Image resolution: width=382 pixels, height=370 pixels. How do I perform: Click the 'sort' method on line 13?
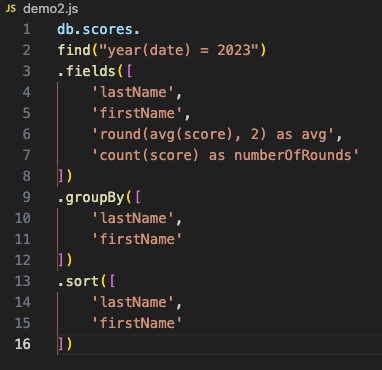[x=82, y=281]
